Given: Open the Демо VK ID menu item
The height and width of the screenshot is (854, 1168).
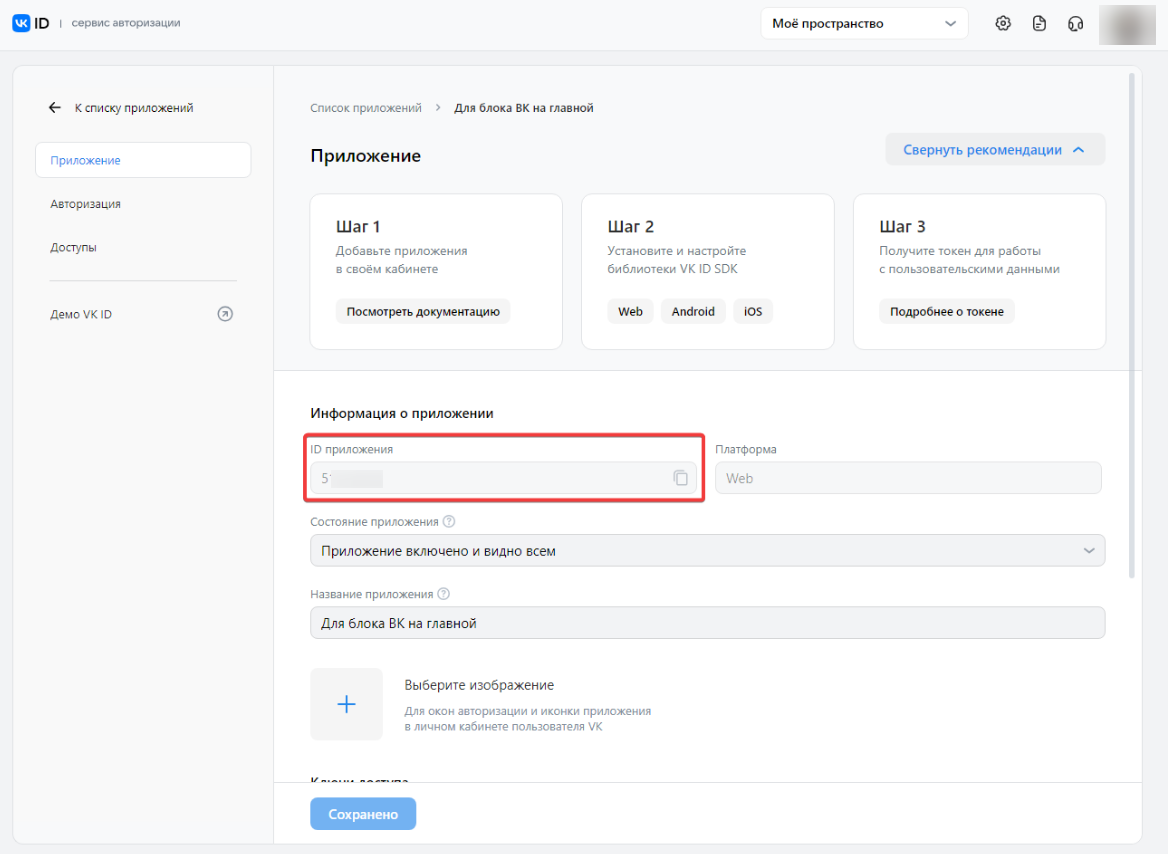Looking at the screenshot, I should tap(81, 314).
